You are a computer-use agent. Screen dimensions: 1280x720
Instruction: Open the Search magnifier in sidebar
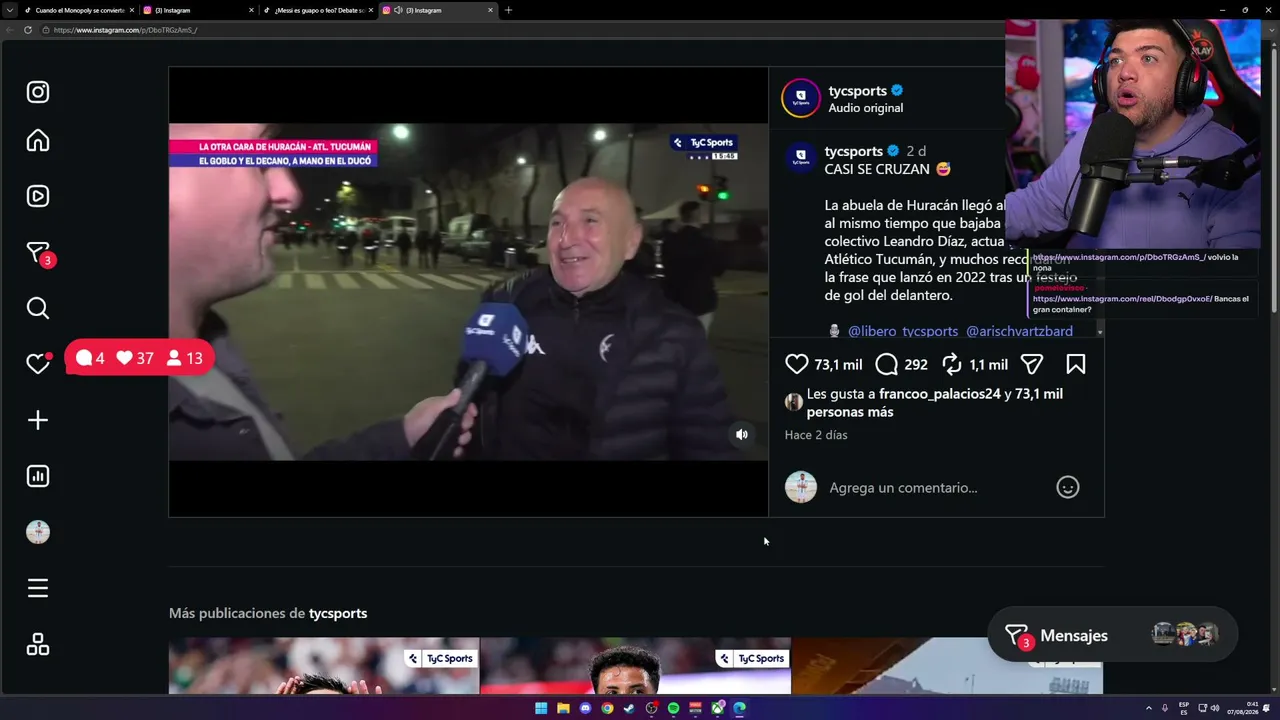click(x=38, y=308)
